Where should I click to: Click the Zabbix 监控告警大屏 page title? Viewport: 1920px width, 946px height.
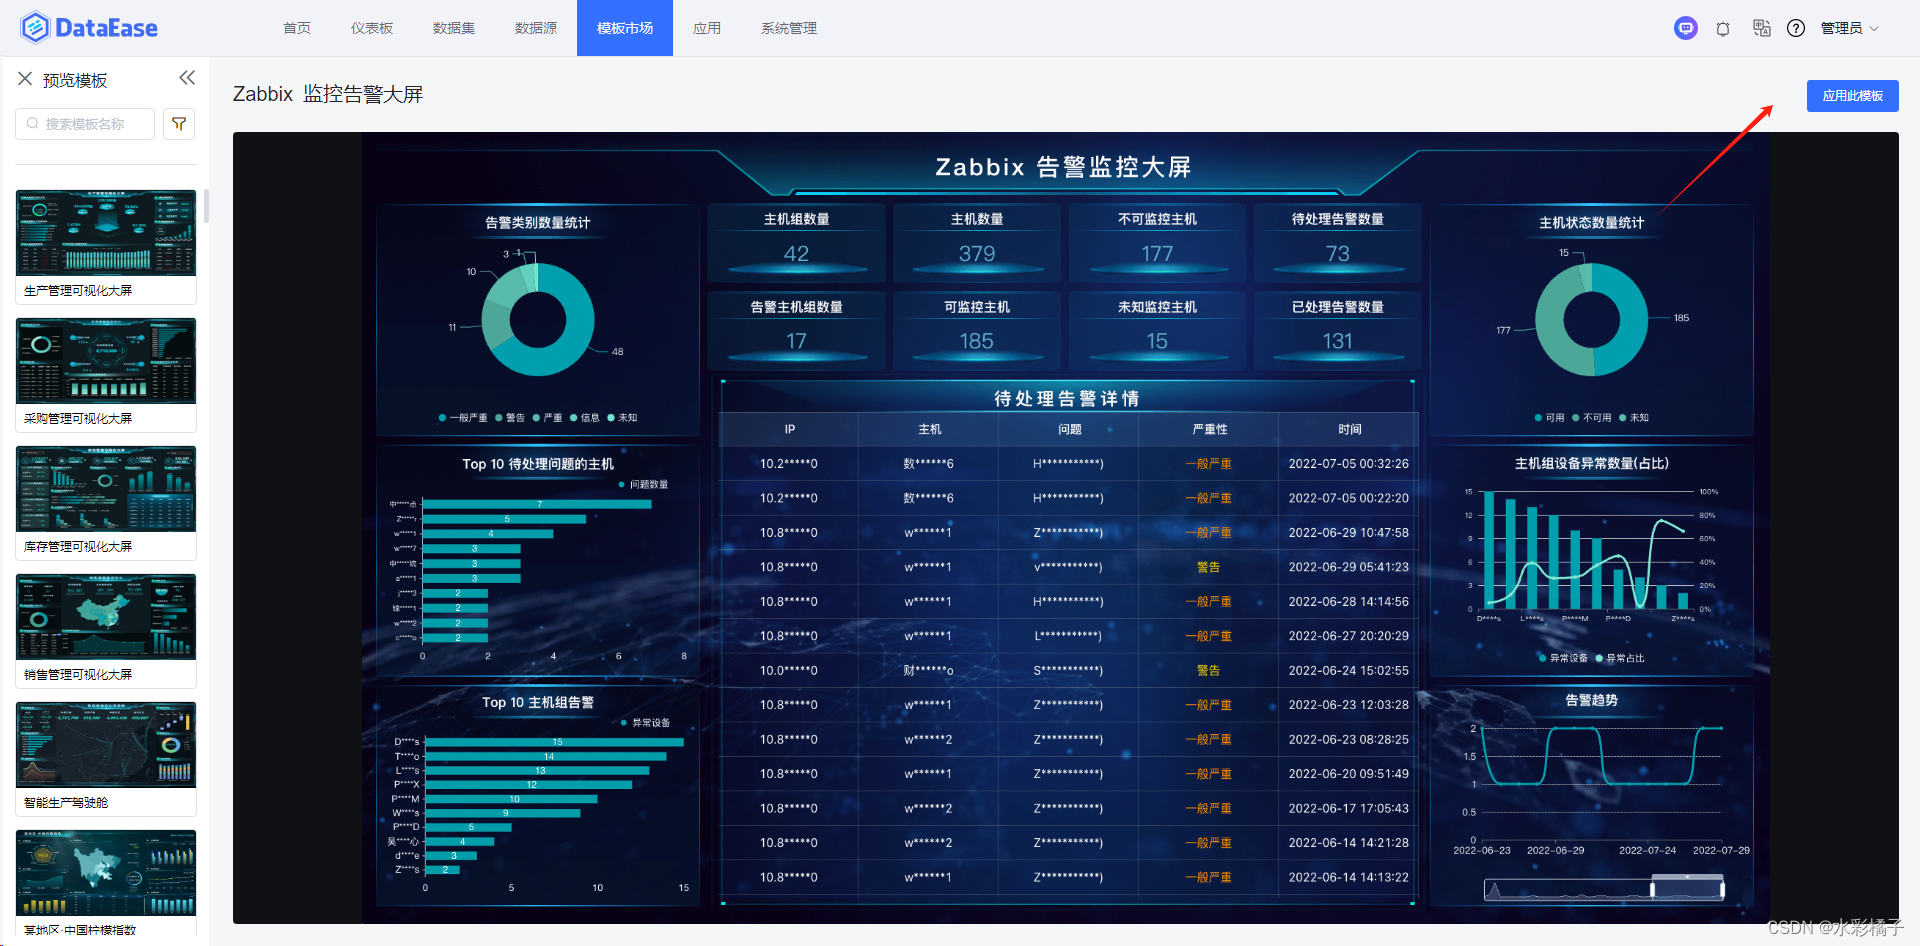point(328,94)
